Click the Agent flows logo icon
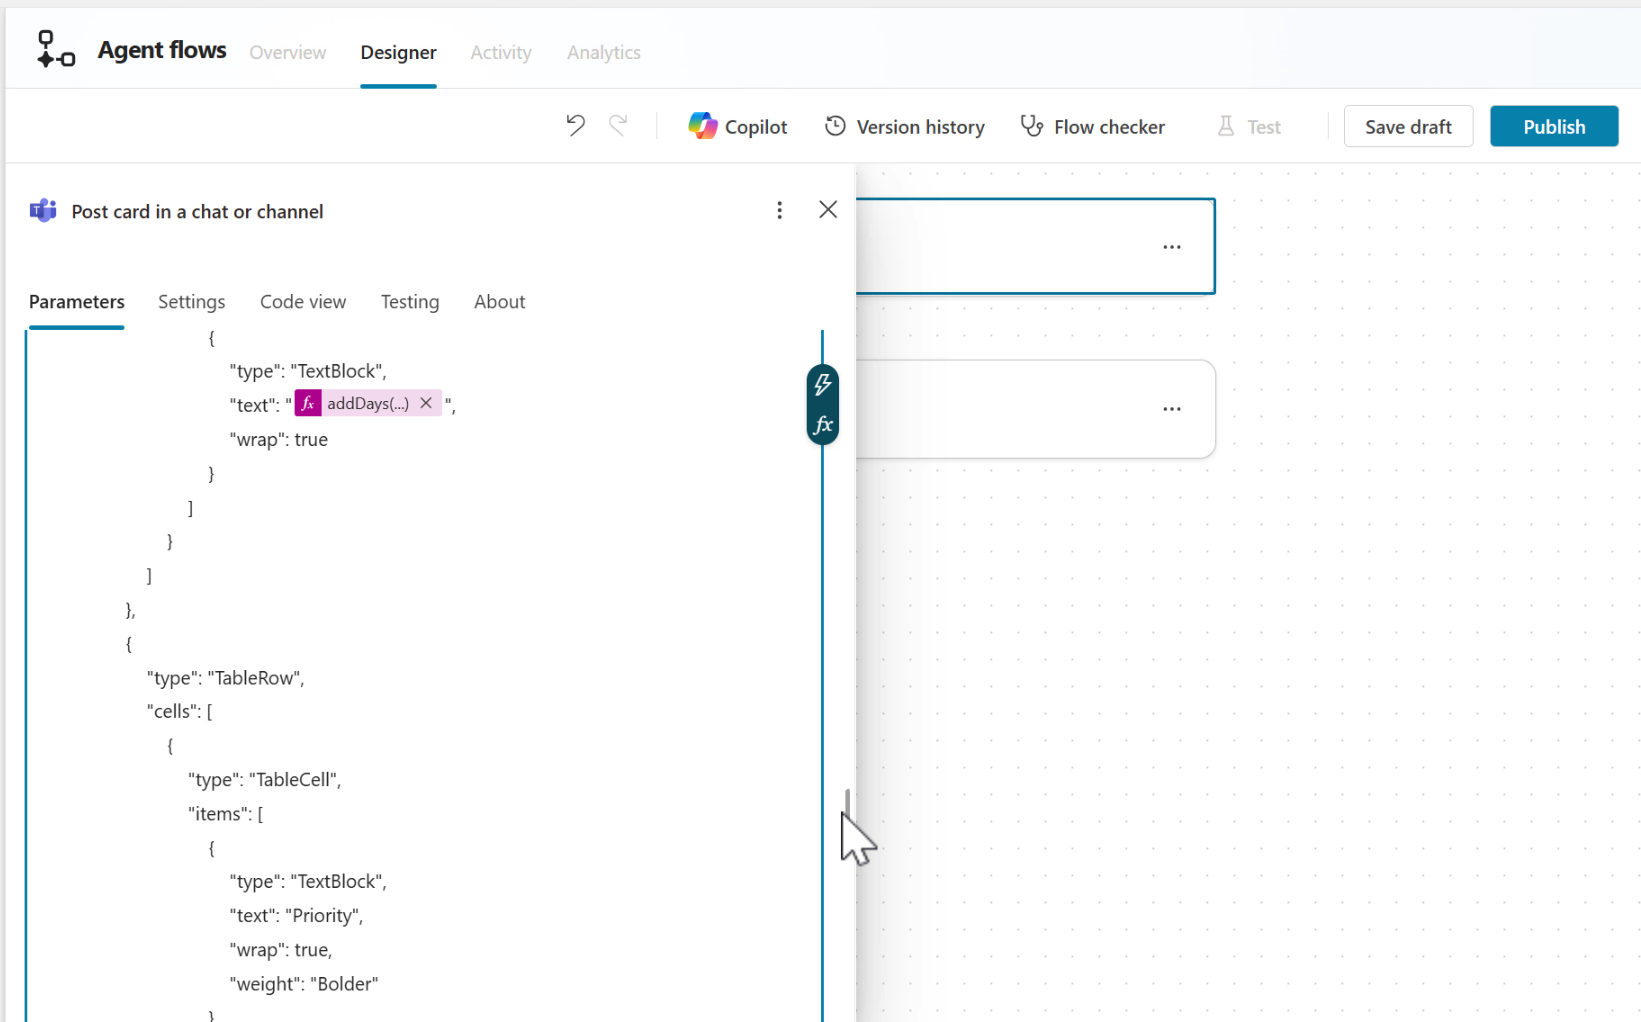1641x1022 pixels. (55, 49)
